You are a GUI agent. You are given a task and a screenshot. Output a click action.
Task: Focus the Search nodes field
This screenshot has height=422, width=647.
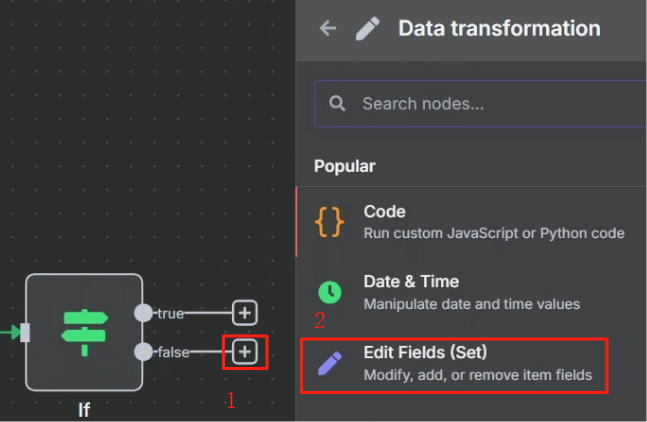480,104
